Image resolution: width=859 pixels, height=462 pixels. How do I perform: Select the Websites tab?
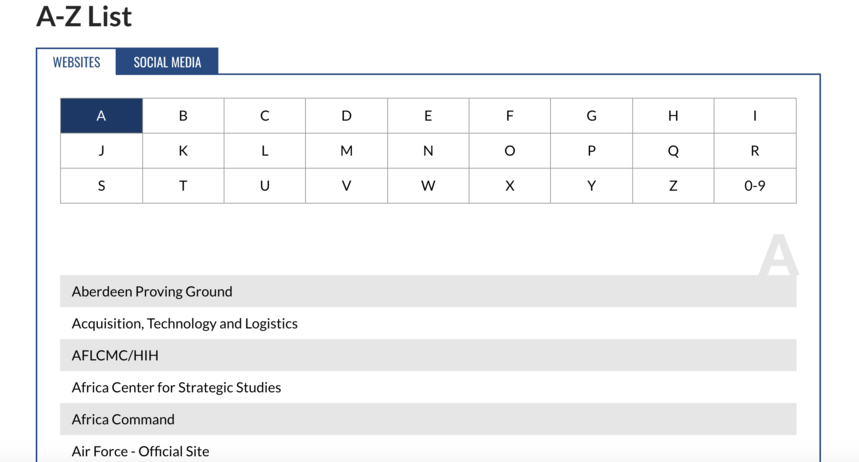point(76,62)
